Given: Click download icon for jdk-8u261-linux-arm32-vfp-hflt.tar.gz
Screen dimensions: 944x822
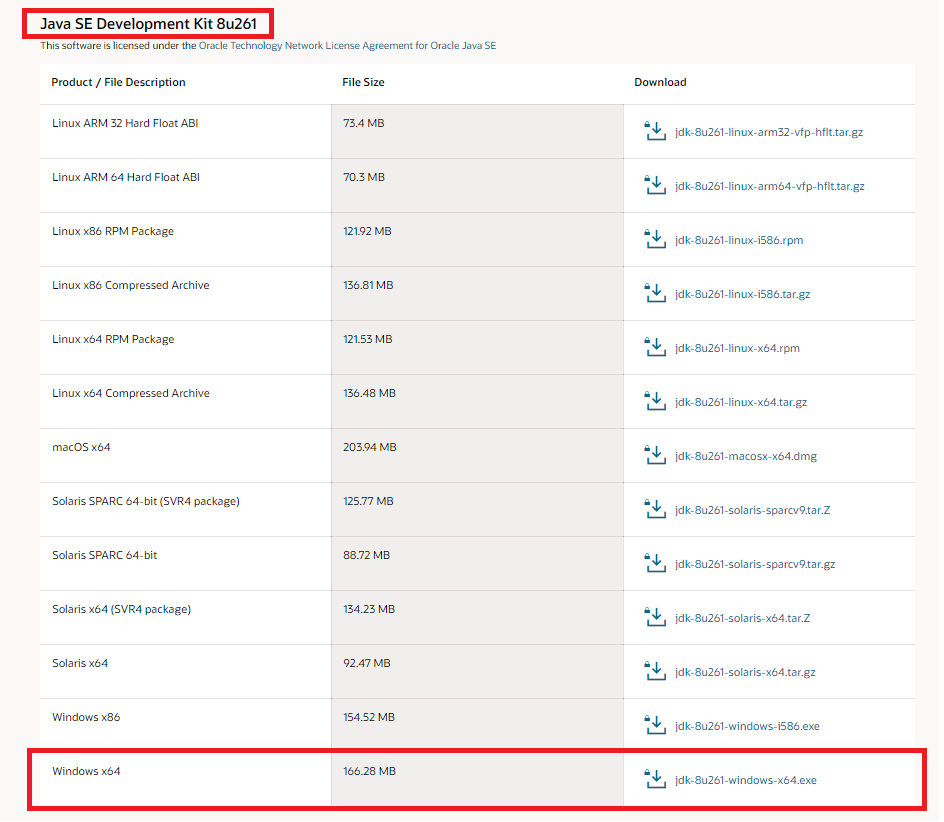Looking at the screenshot, I should point(654,131).
